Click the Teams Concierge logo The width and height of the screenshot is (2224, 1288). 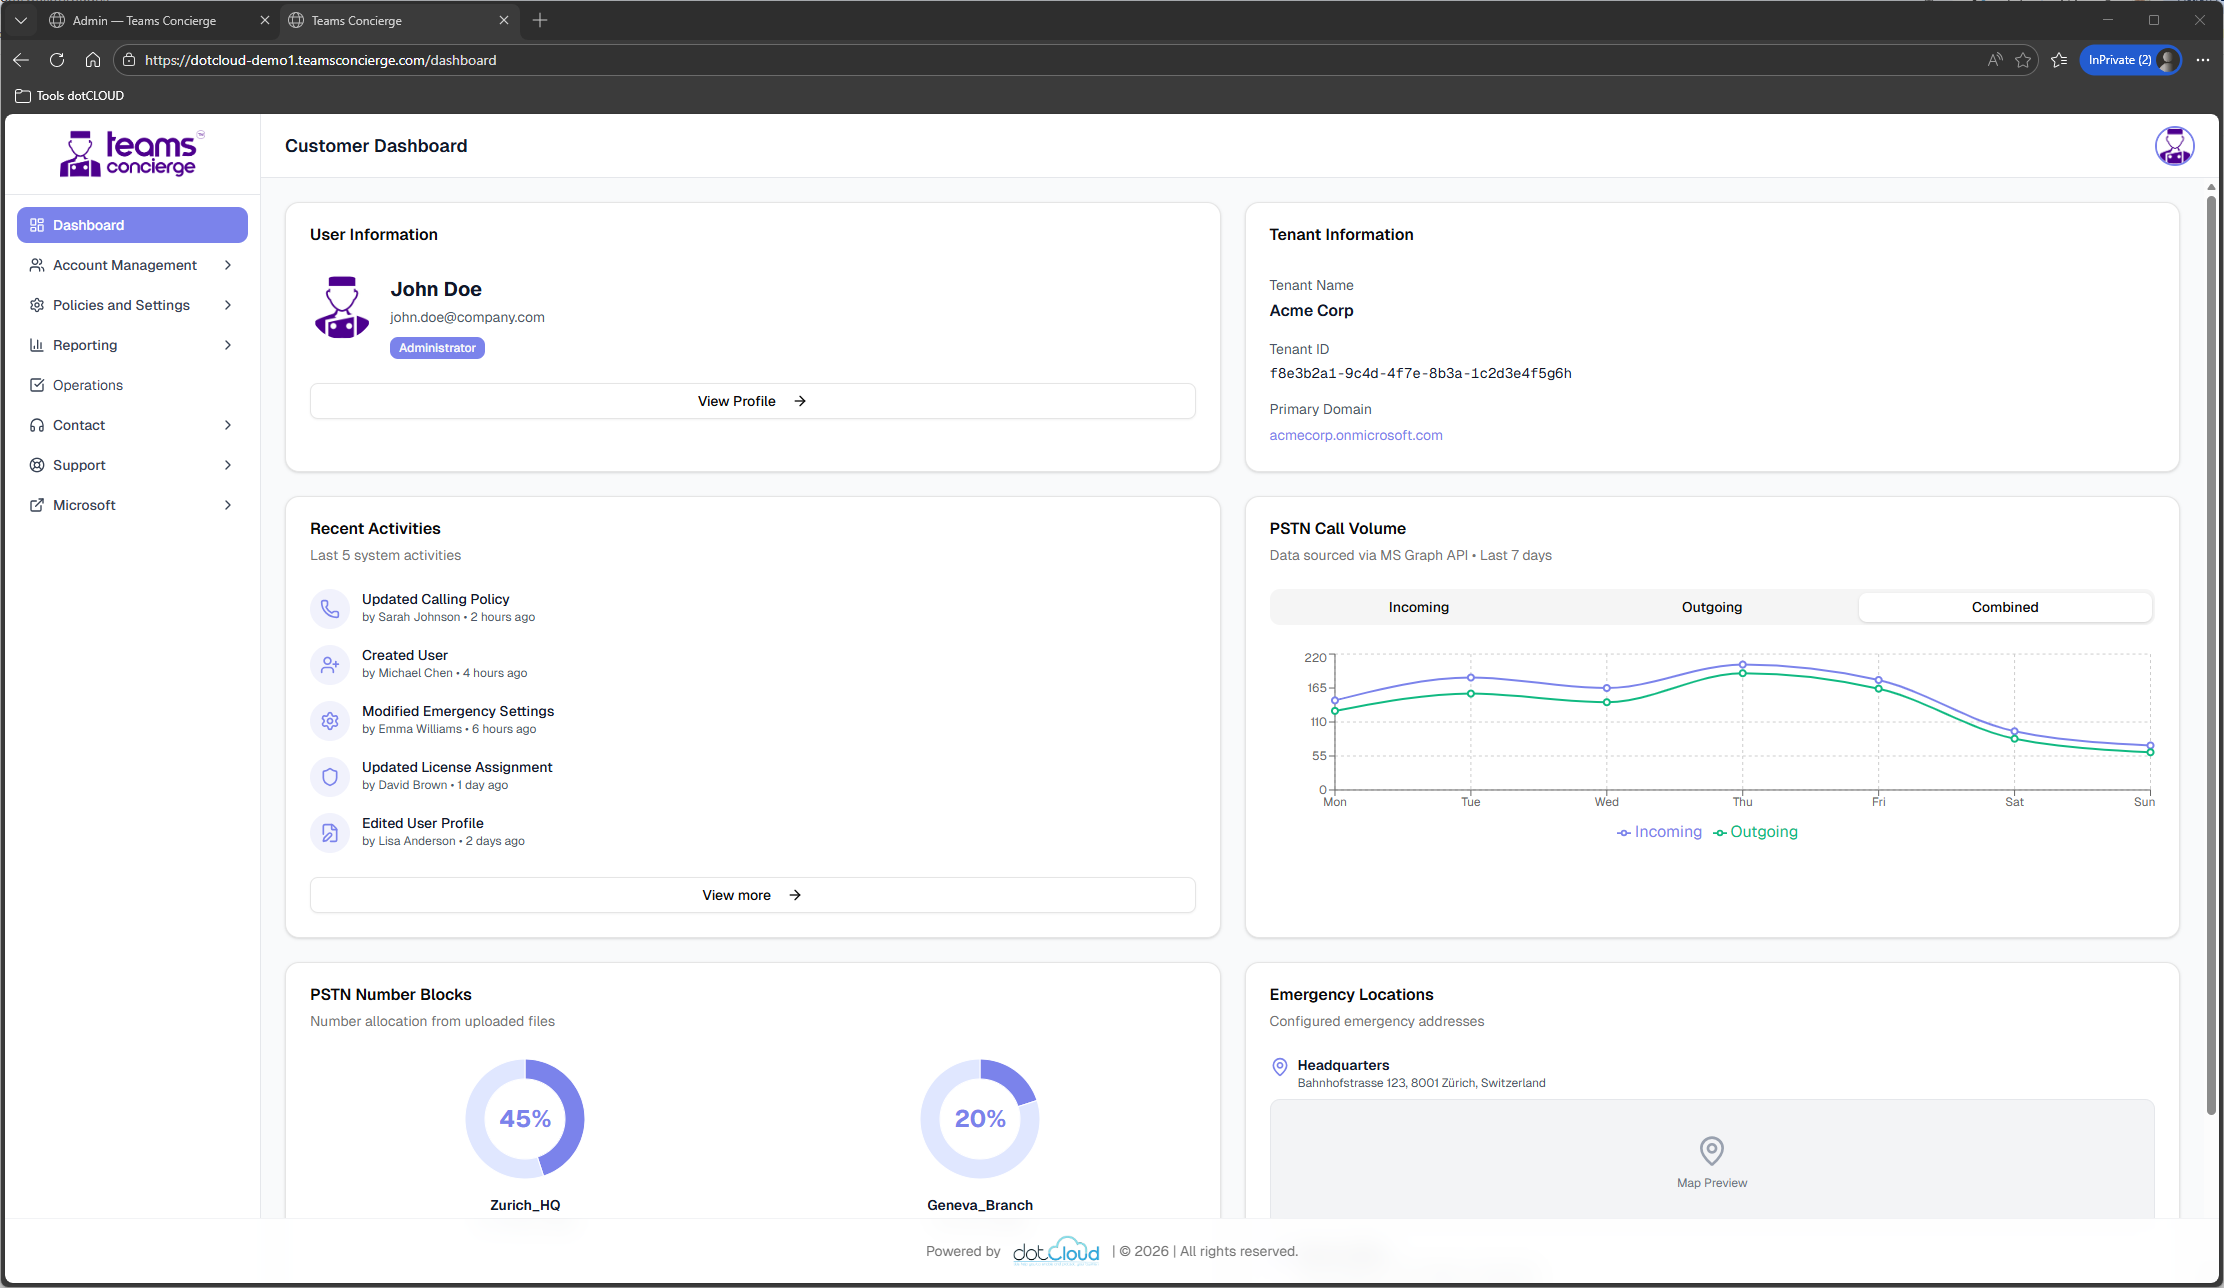coord(131,153)
